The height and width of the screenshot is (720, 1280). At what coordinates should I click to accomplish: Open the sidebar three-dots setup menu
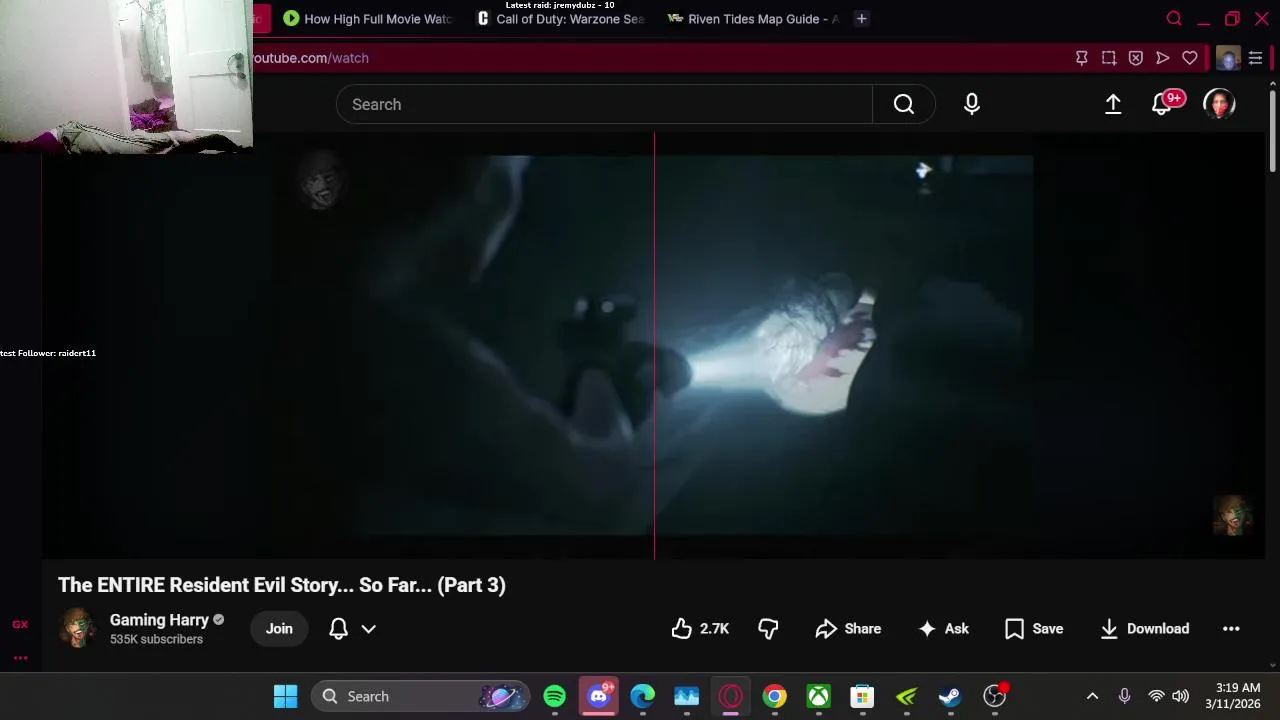[20, 658]
